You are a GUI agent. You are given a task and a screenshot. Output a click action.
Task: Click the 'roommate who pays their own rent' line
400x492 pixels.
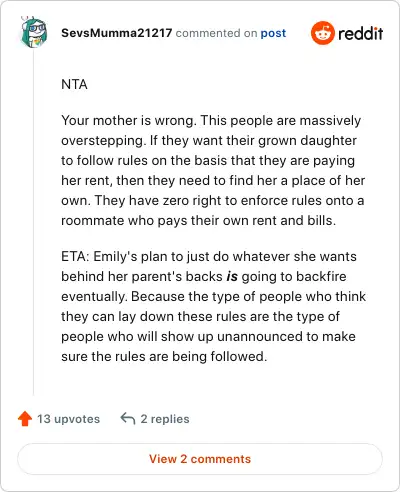[x=198, y=220]
